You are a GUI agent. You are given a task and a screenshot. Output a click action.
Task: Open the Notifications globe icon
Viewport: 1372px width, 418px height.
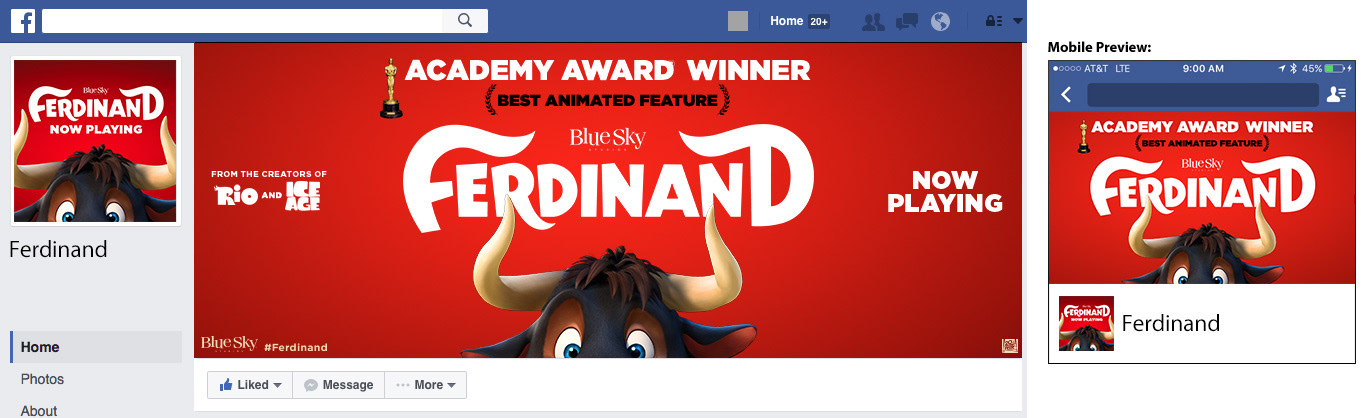(x=940, y=21)
